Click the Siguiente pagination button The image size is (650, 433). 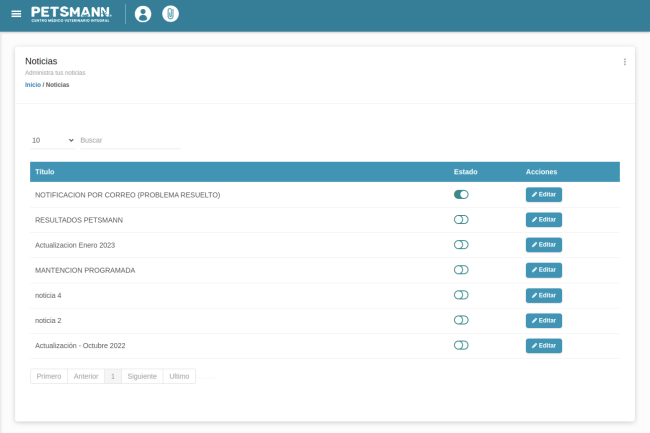tap(142, 376)
